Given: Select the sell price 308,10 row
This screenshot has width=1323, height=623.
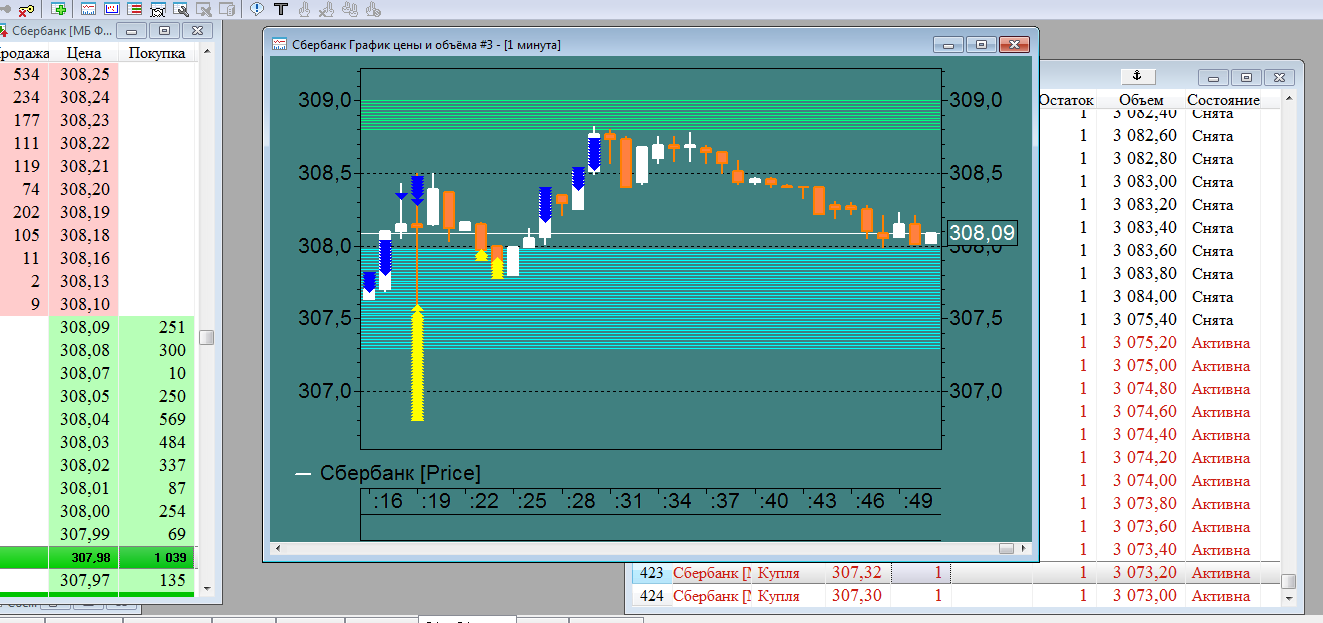Looking at the screenshot, I should [x=98, y=304].
